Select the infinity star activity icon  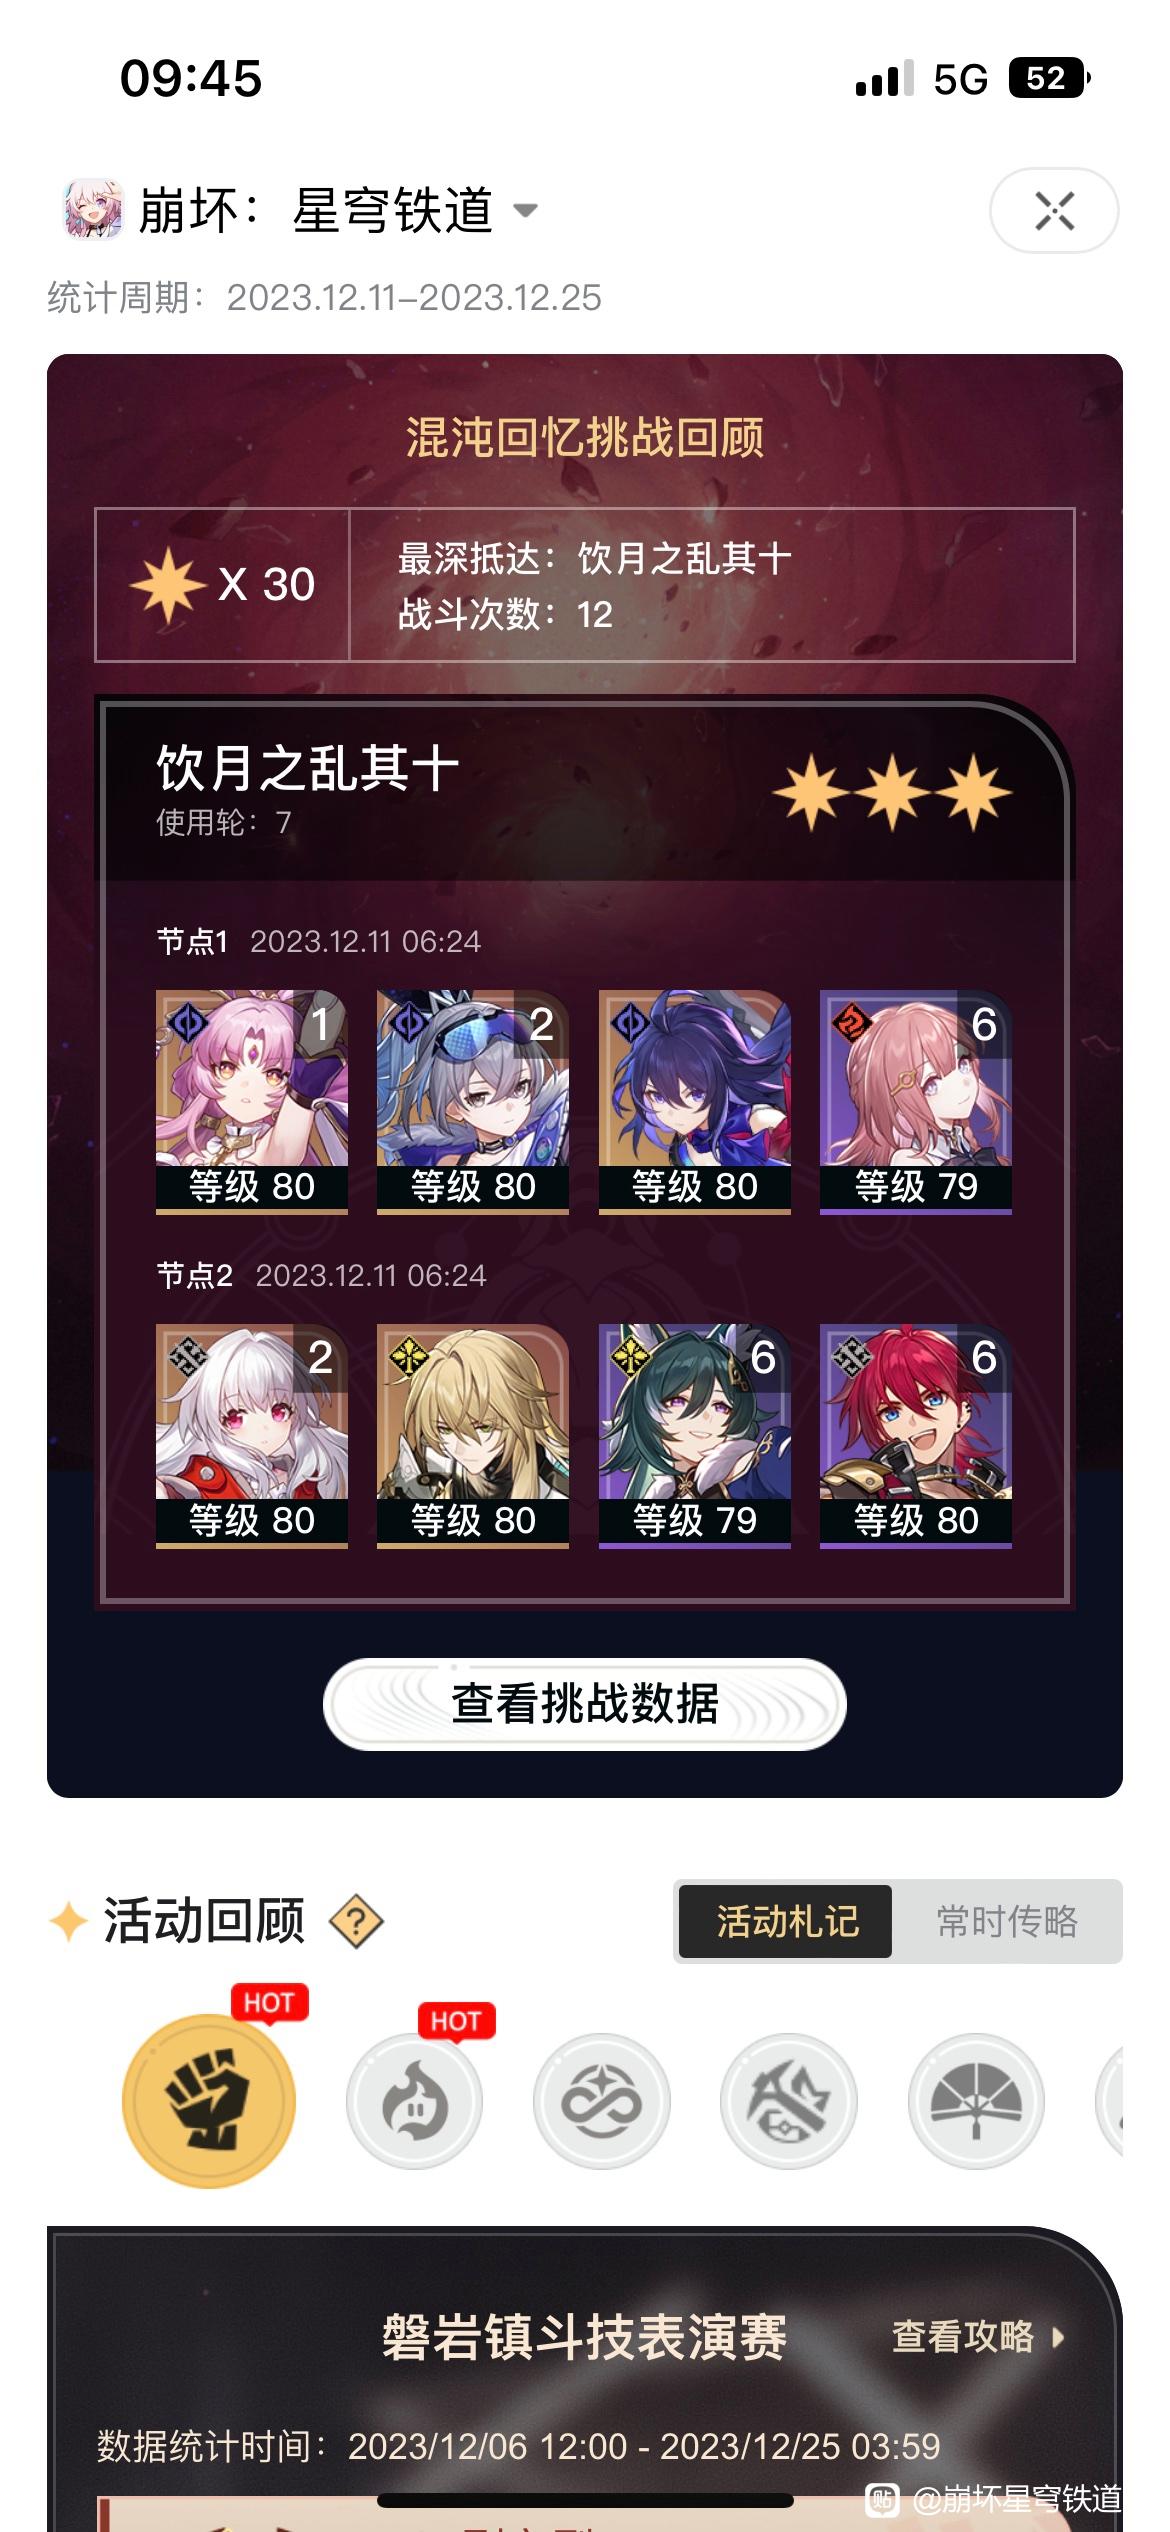[x=602, y=2101]
